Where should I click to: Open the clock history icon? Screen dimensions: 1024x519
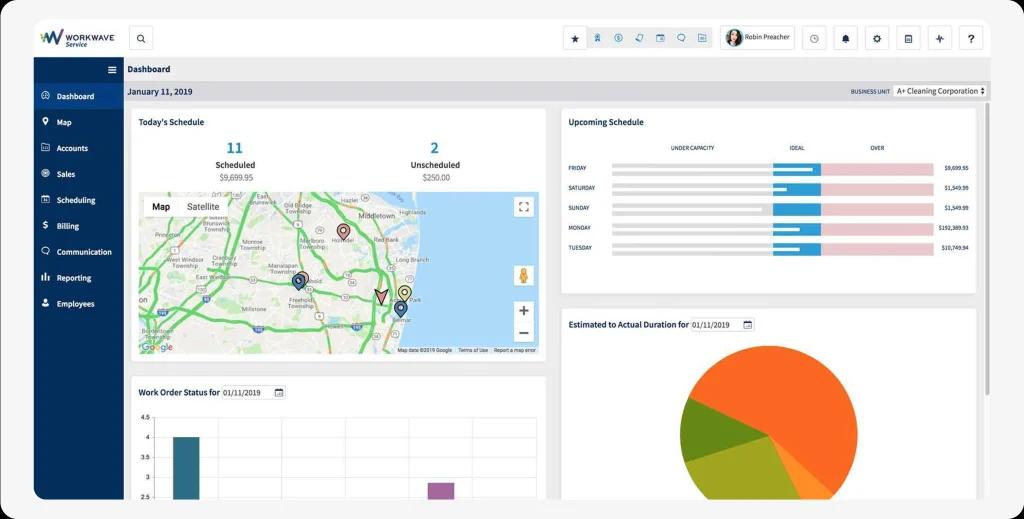click(x=814, y=39)
